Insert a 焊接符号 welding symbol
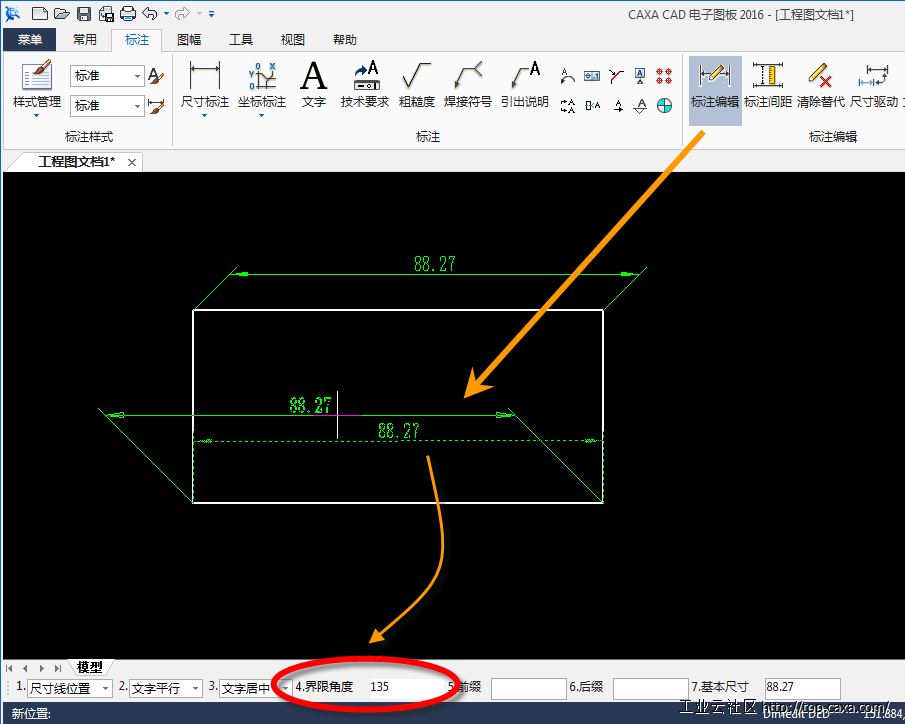Screen dimensions: 905x724 pyautogui.click(x=467, y=83)
